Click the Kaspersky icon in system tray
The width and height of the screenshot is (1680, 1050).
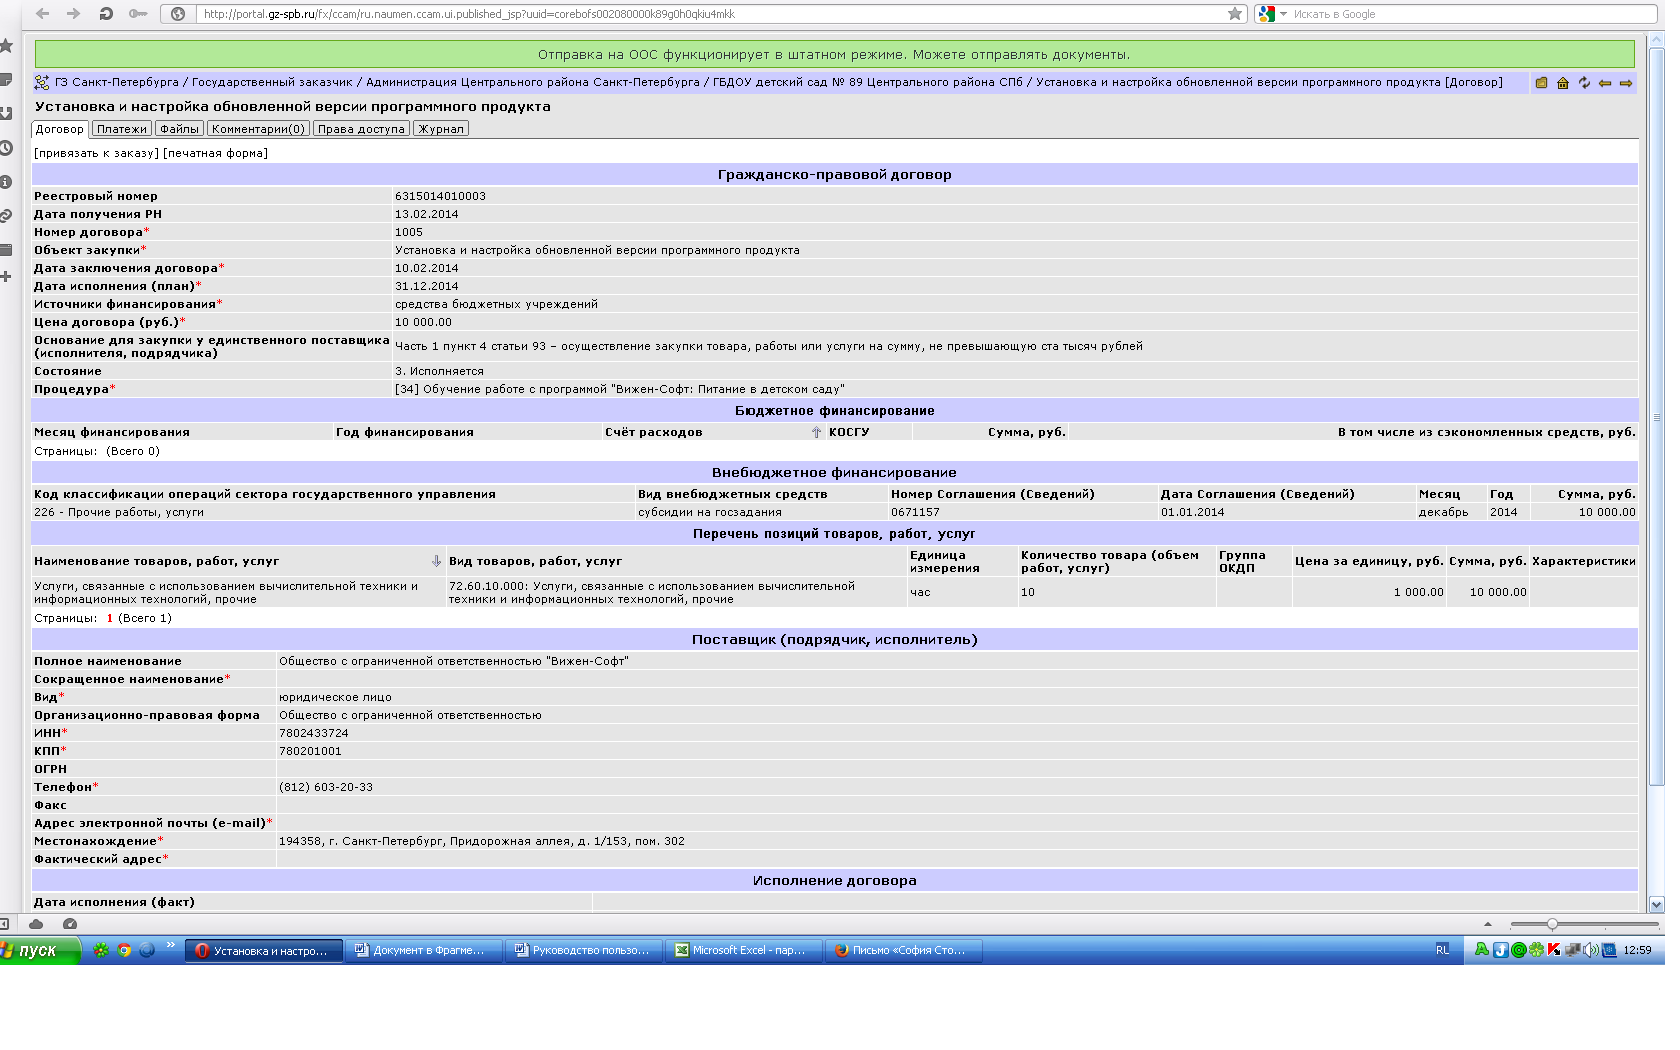point(1553,950)
